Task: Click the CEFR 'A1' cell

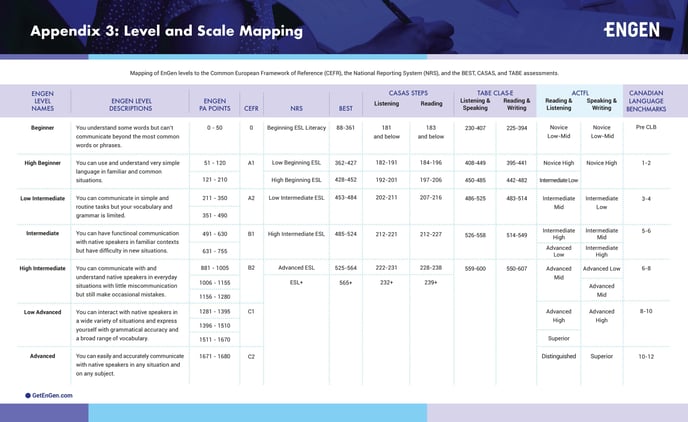Action: click(x=251, y=163)
